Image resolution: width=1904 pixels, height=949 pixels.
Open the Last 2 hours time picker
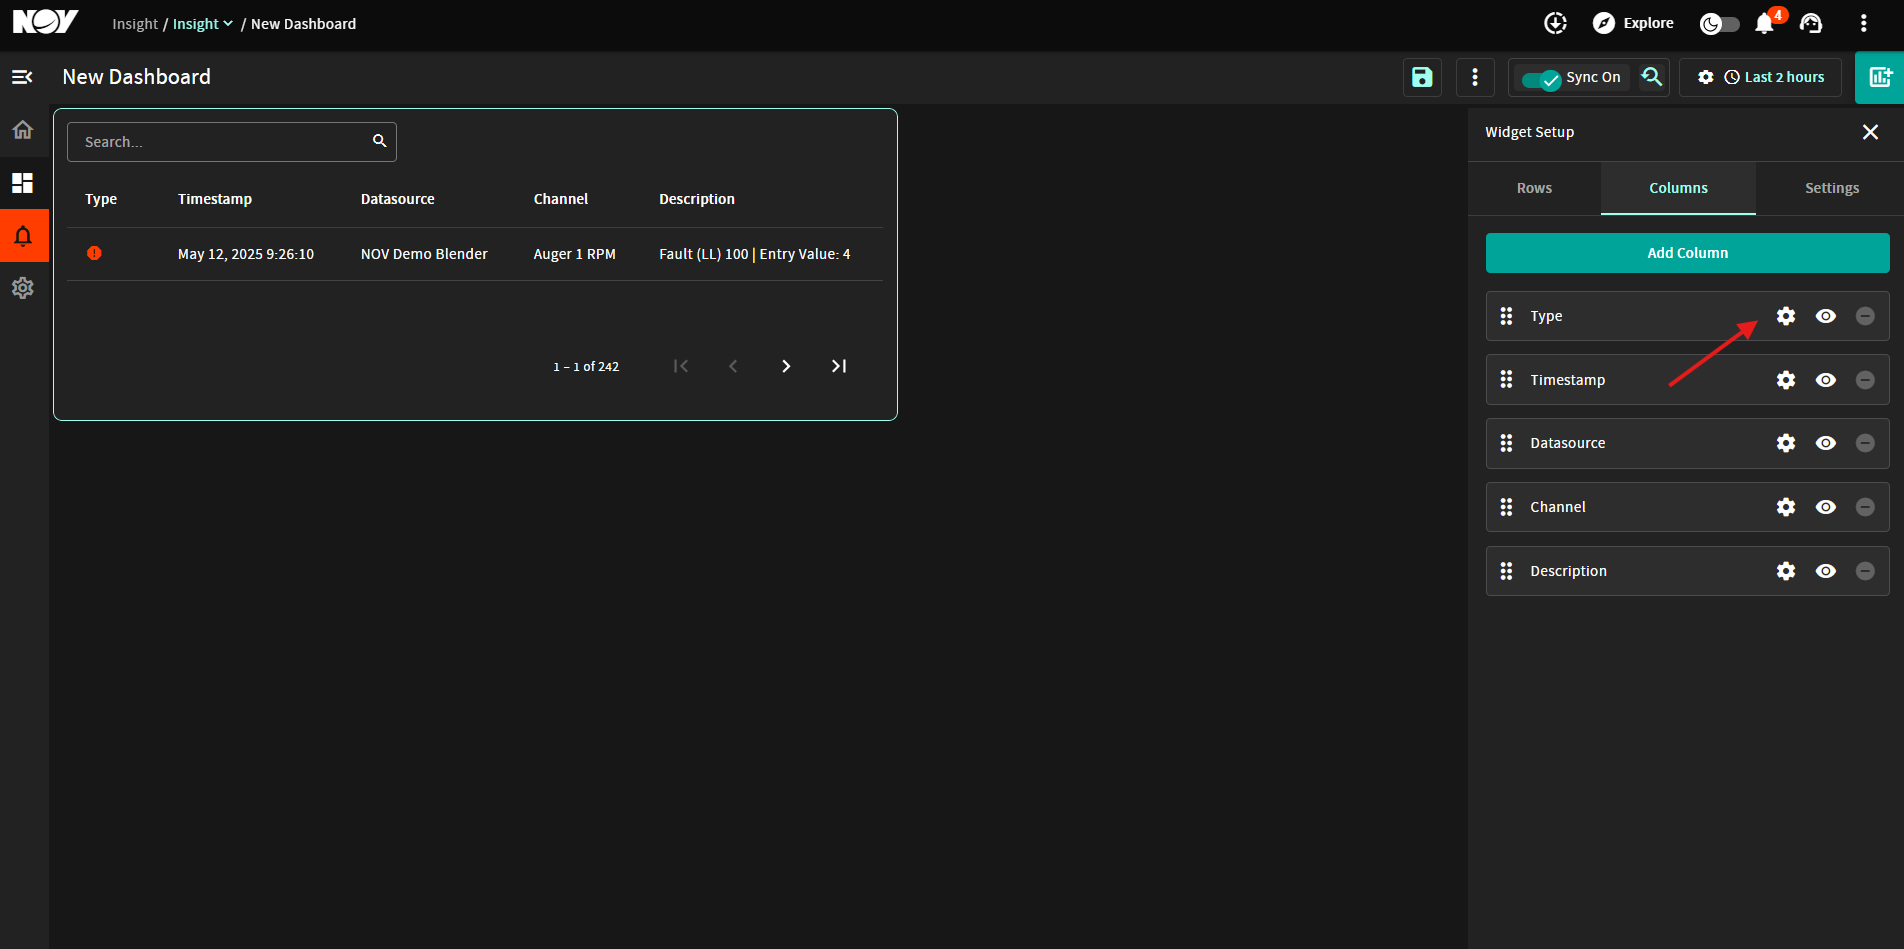pos(1775,77)
